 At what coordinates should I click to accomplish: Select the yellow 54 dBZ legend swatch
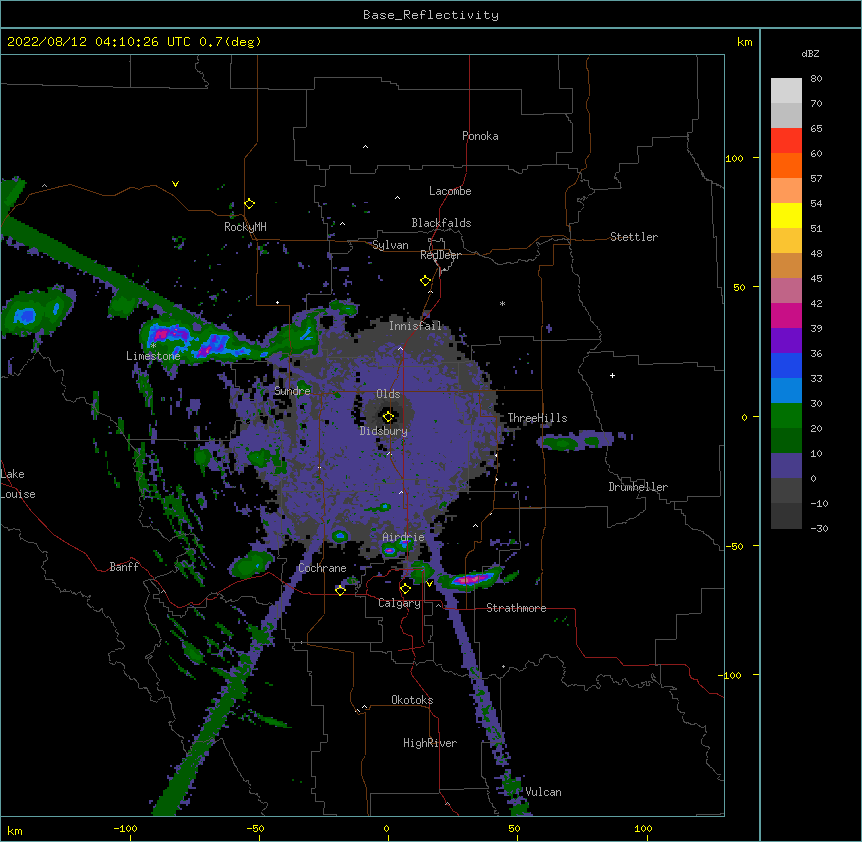(x=786, y=215)
